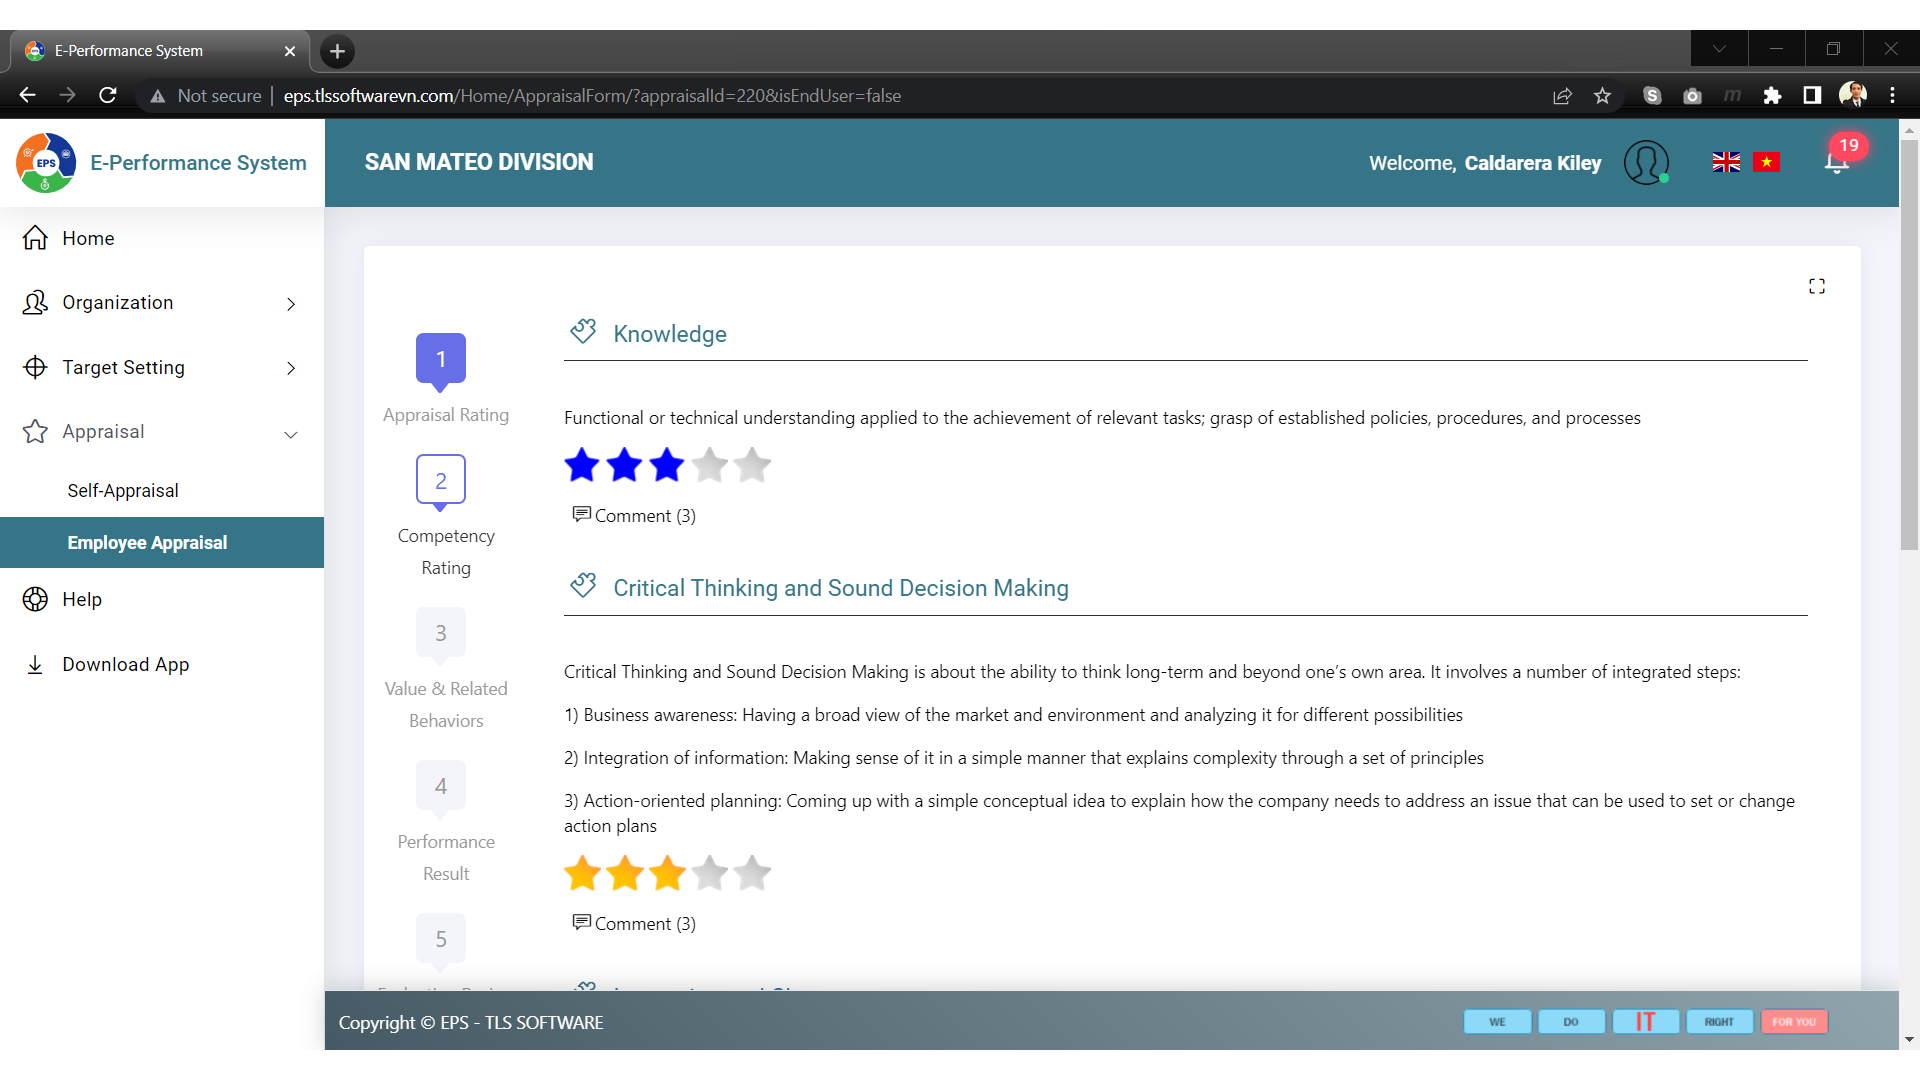The image size is (1920, 1080).
Task: Open Help via the question mark icon
Action: coord(34,599)
